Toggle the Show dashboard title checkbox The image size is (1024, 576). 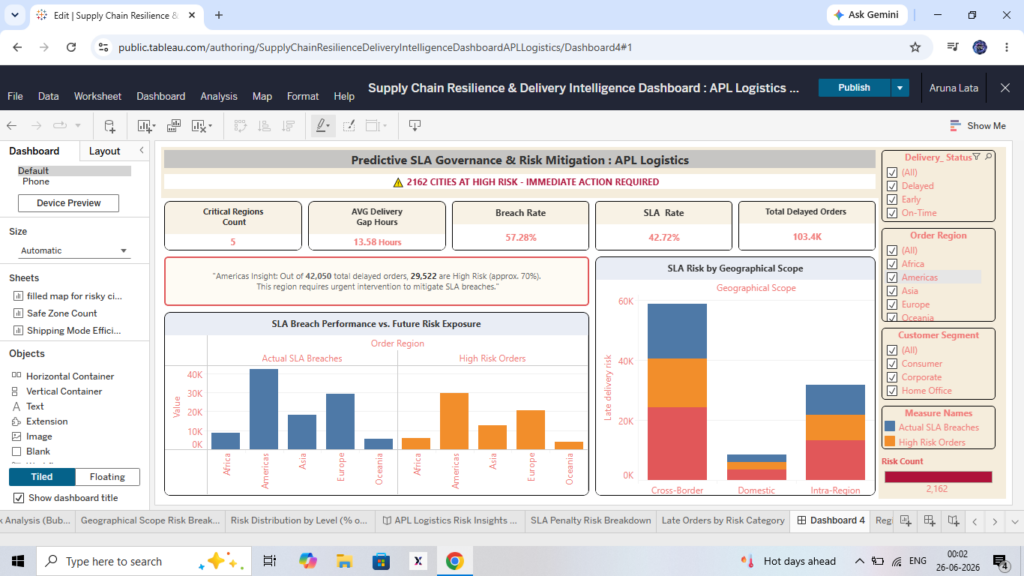click(18, 498)
